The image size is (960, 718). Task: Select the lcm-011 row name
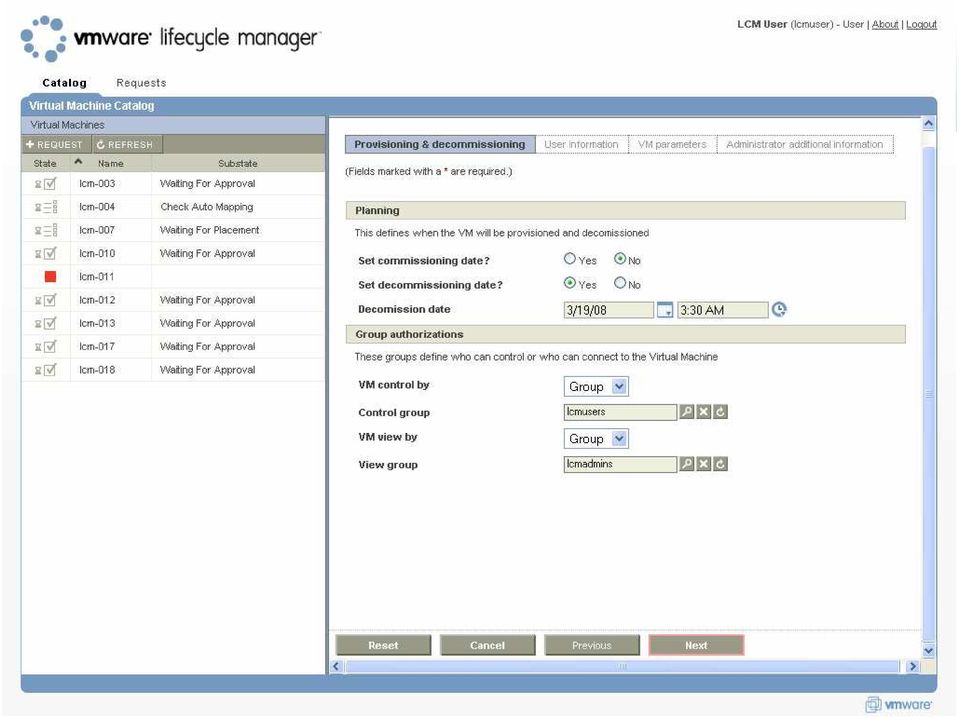click(x=97, y=277)
